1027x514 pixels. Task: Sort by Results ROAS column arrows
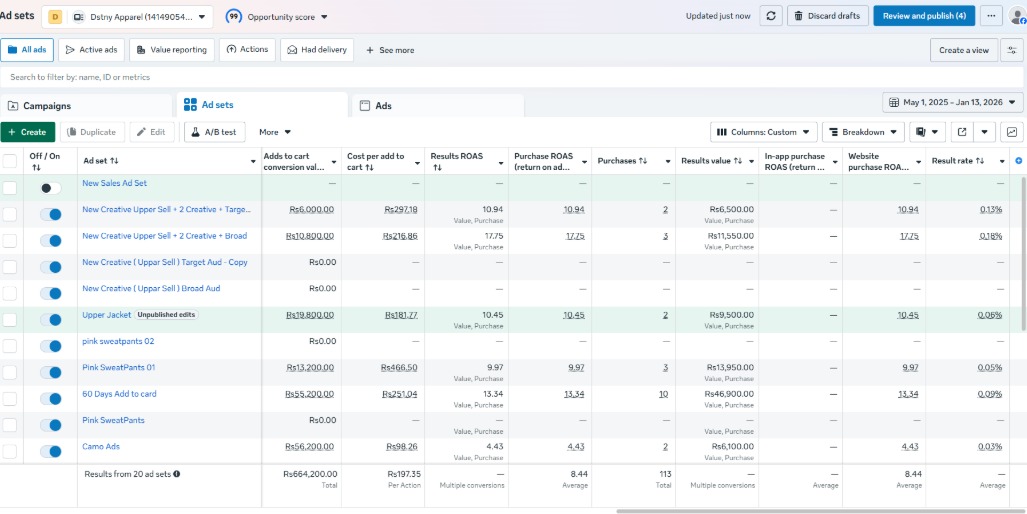click(x=436, y=168)
